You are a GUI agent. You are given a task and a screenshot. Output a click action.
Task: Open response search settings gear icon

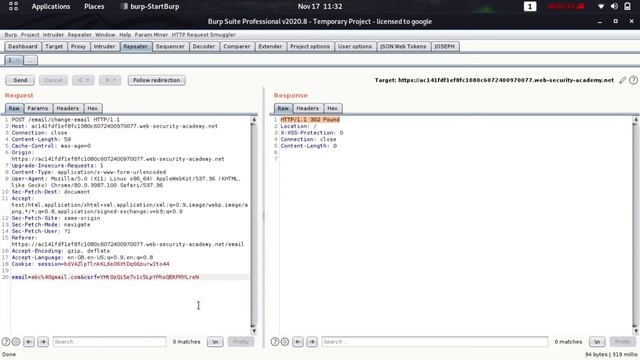(285, 342)
